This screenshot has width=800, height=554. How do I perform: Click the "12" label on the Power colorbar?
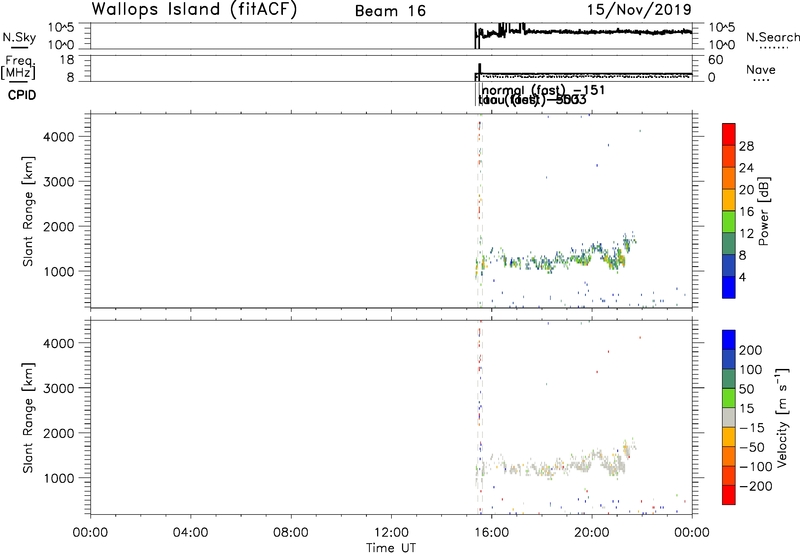tap(746, 234)
